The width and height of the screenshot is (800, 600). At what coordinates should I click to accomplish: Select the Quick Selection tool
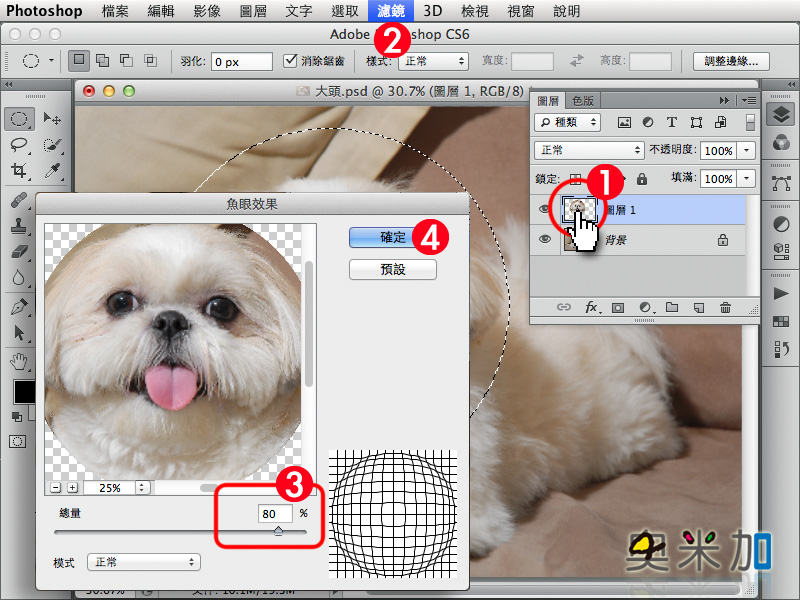click(x=52, y=145)
